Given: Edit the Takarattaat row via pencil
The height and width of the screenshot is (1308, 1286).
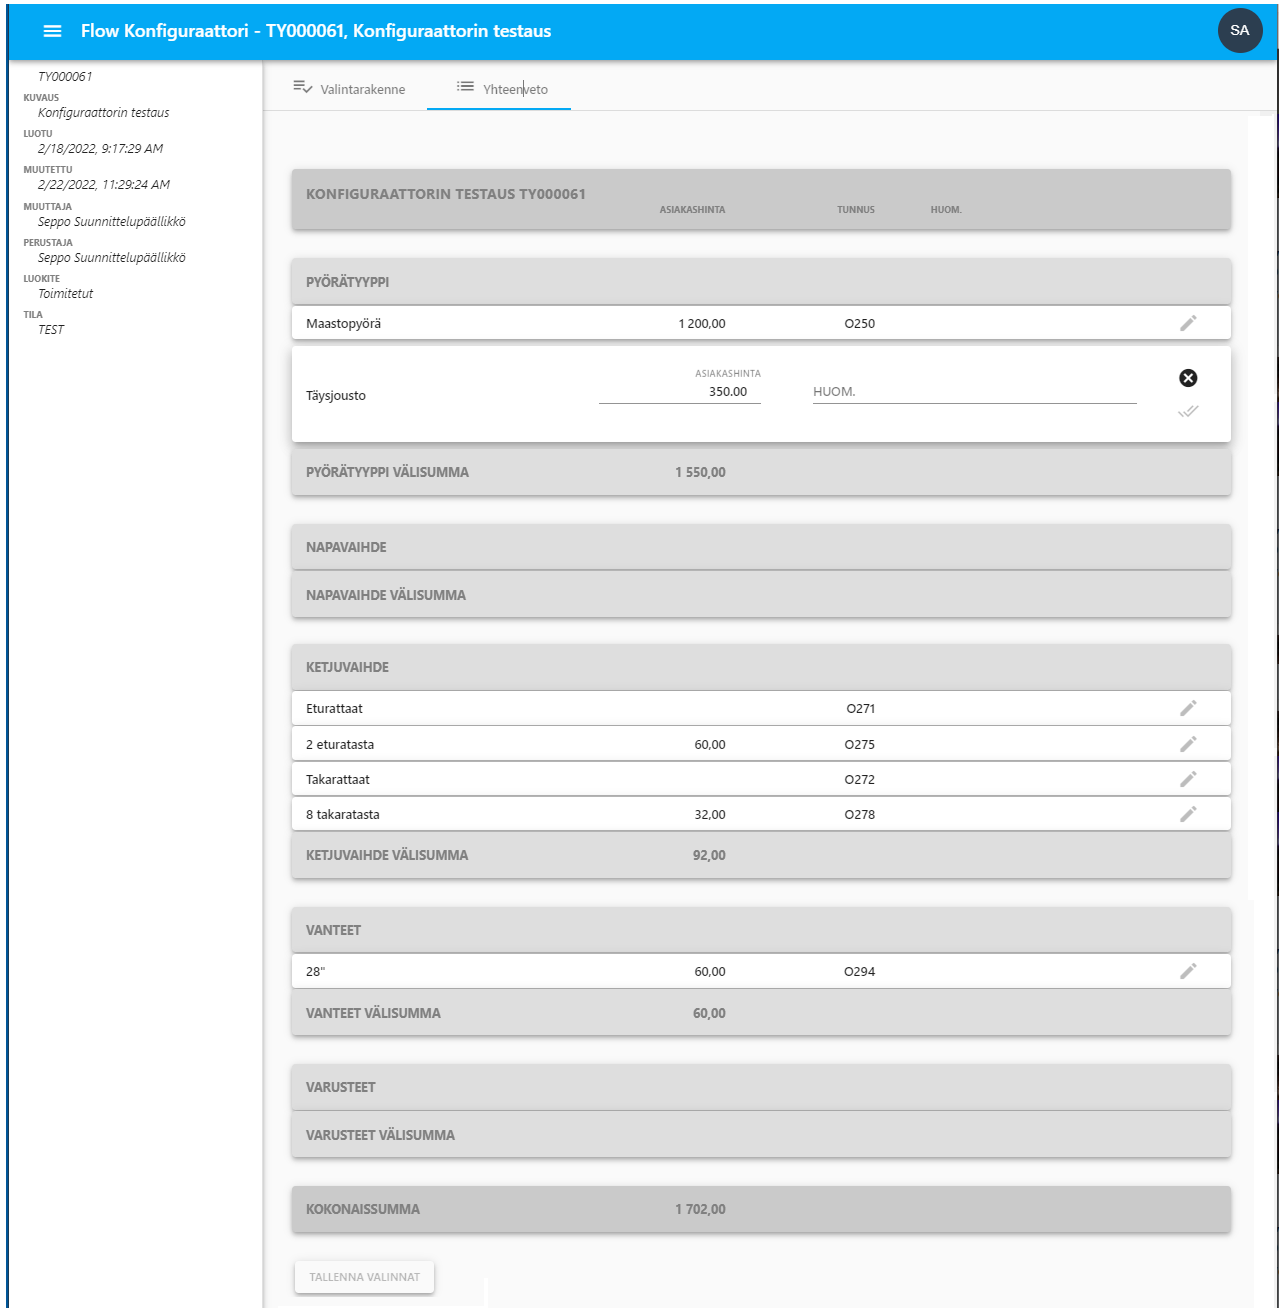Looking at the screenshot, I should [1187, 779].
